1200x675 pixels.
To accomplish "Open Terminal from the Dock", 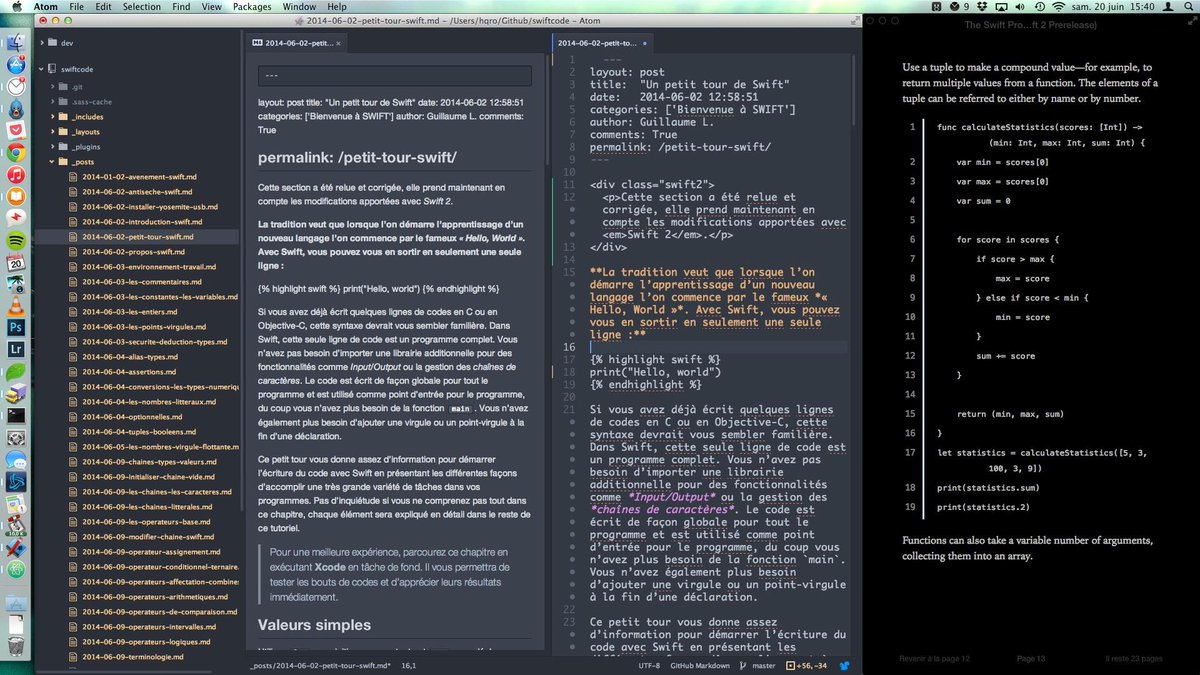I will coord(17,415).
